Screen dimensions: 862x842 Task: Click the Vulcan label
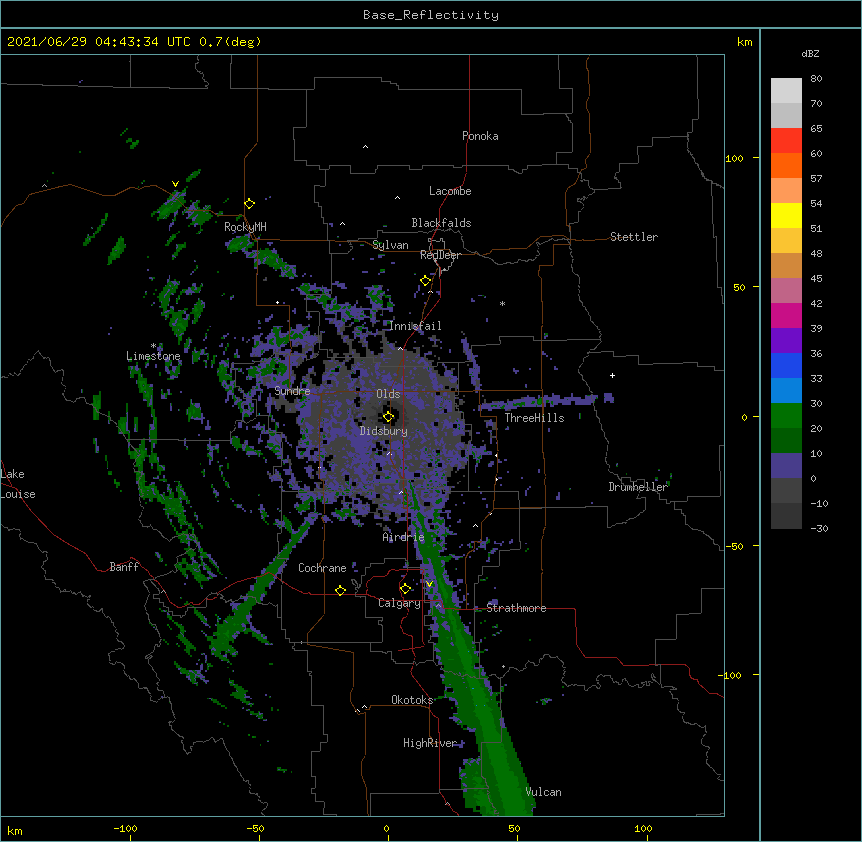pos(543,792)
